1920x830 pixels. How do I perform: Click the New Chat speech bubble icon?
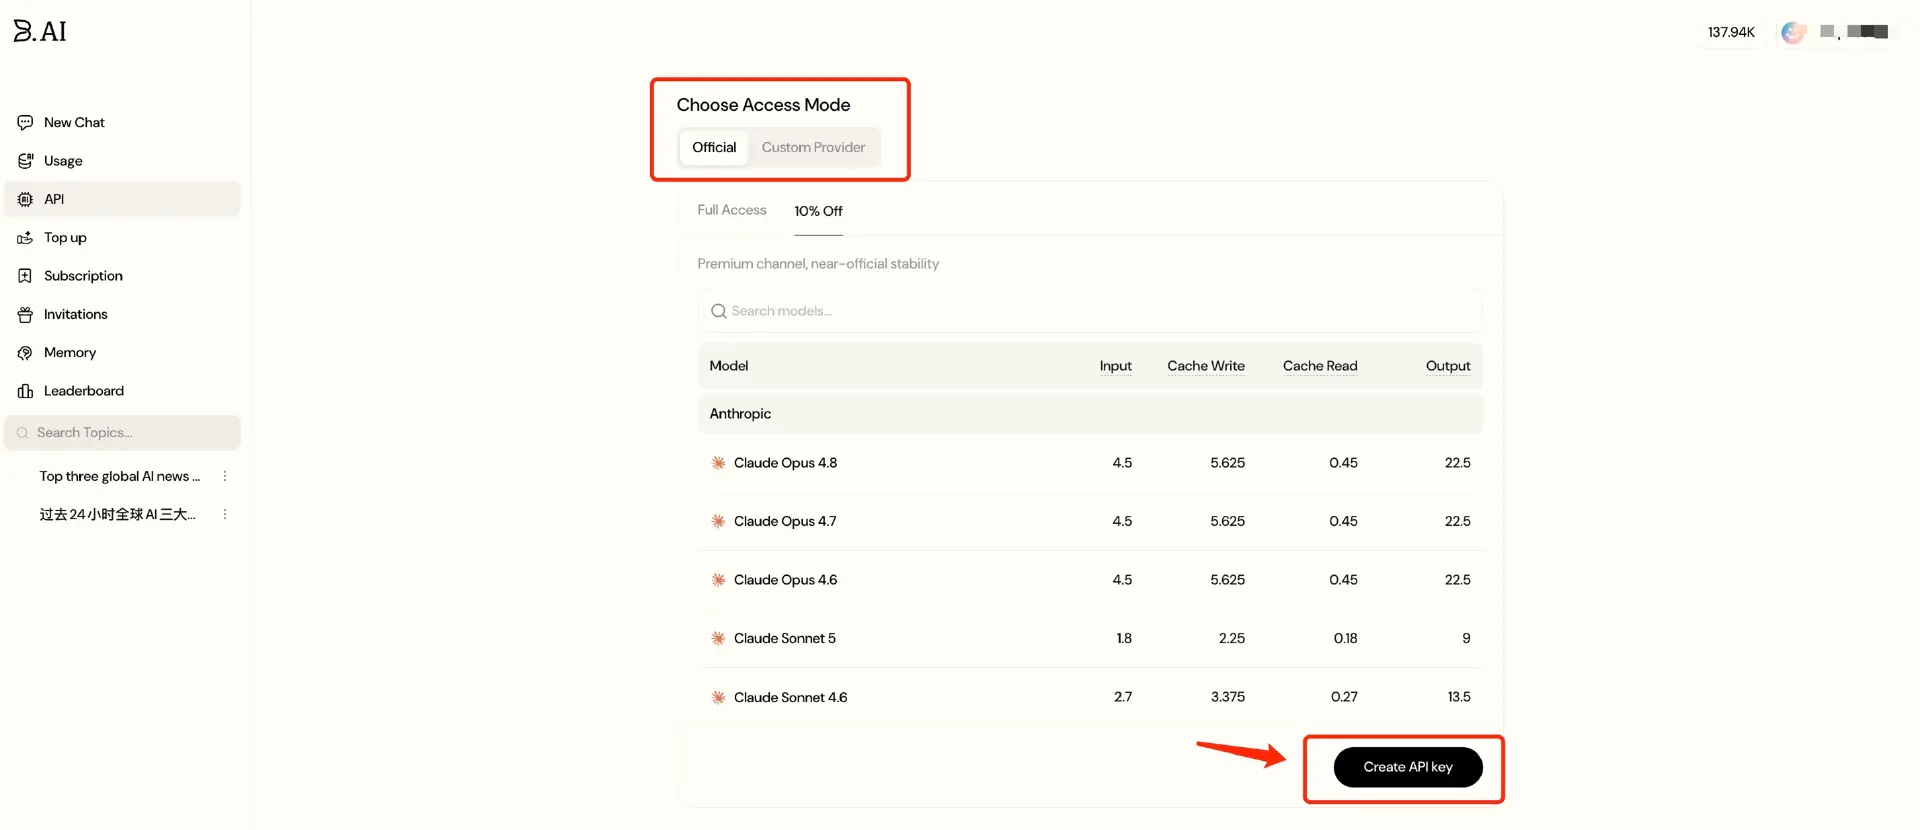click(25, 122)
